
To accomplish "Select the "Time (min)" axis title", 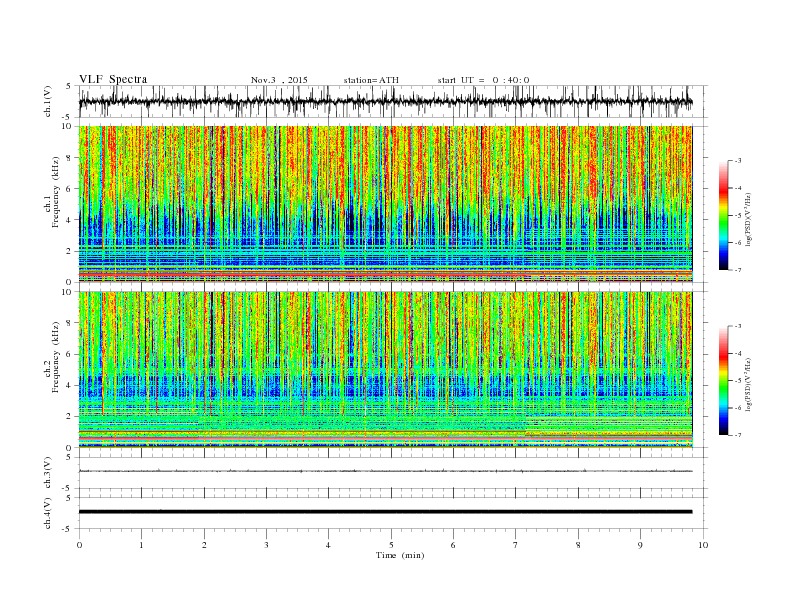I will point(400,555).
